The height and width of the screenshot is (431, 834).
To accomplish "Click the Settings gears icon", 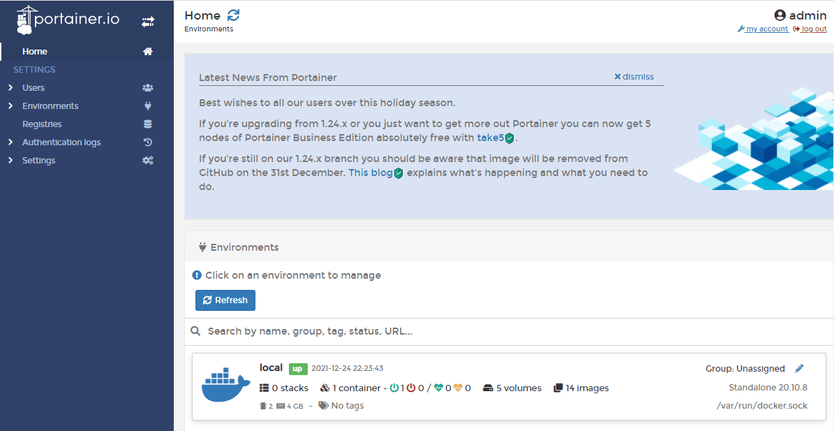I will (148, 160).
